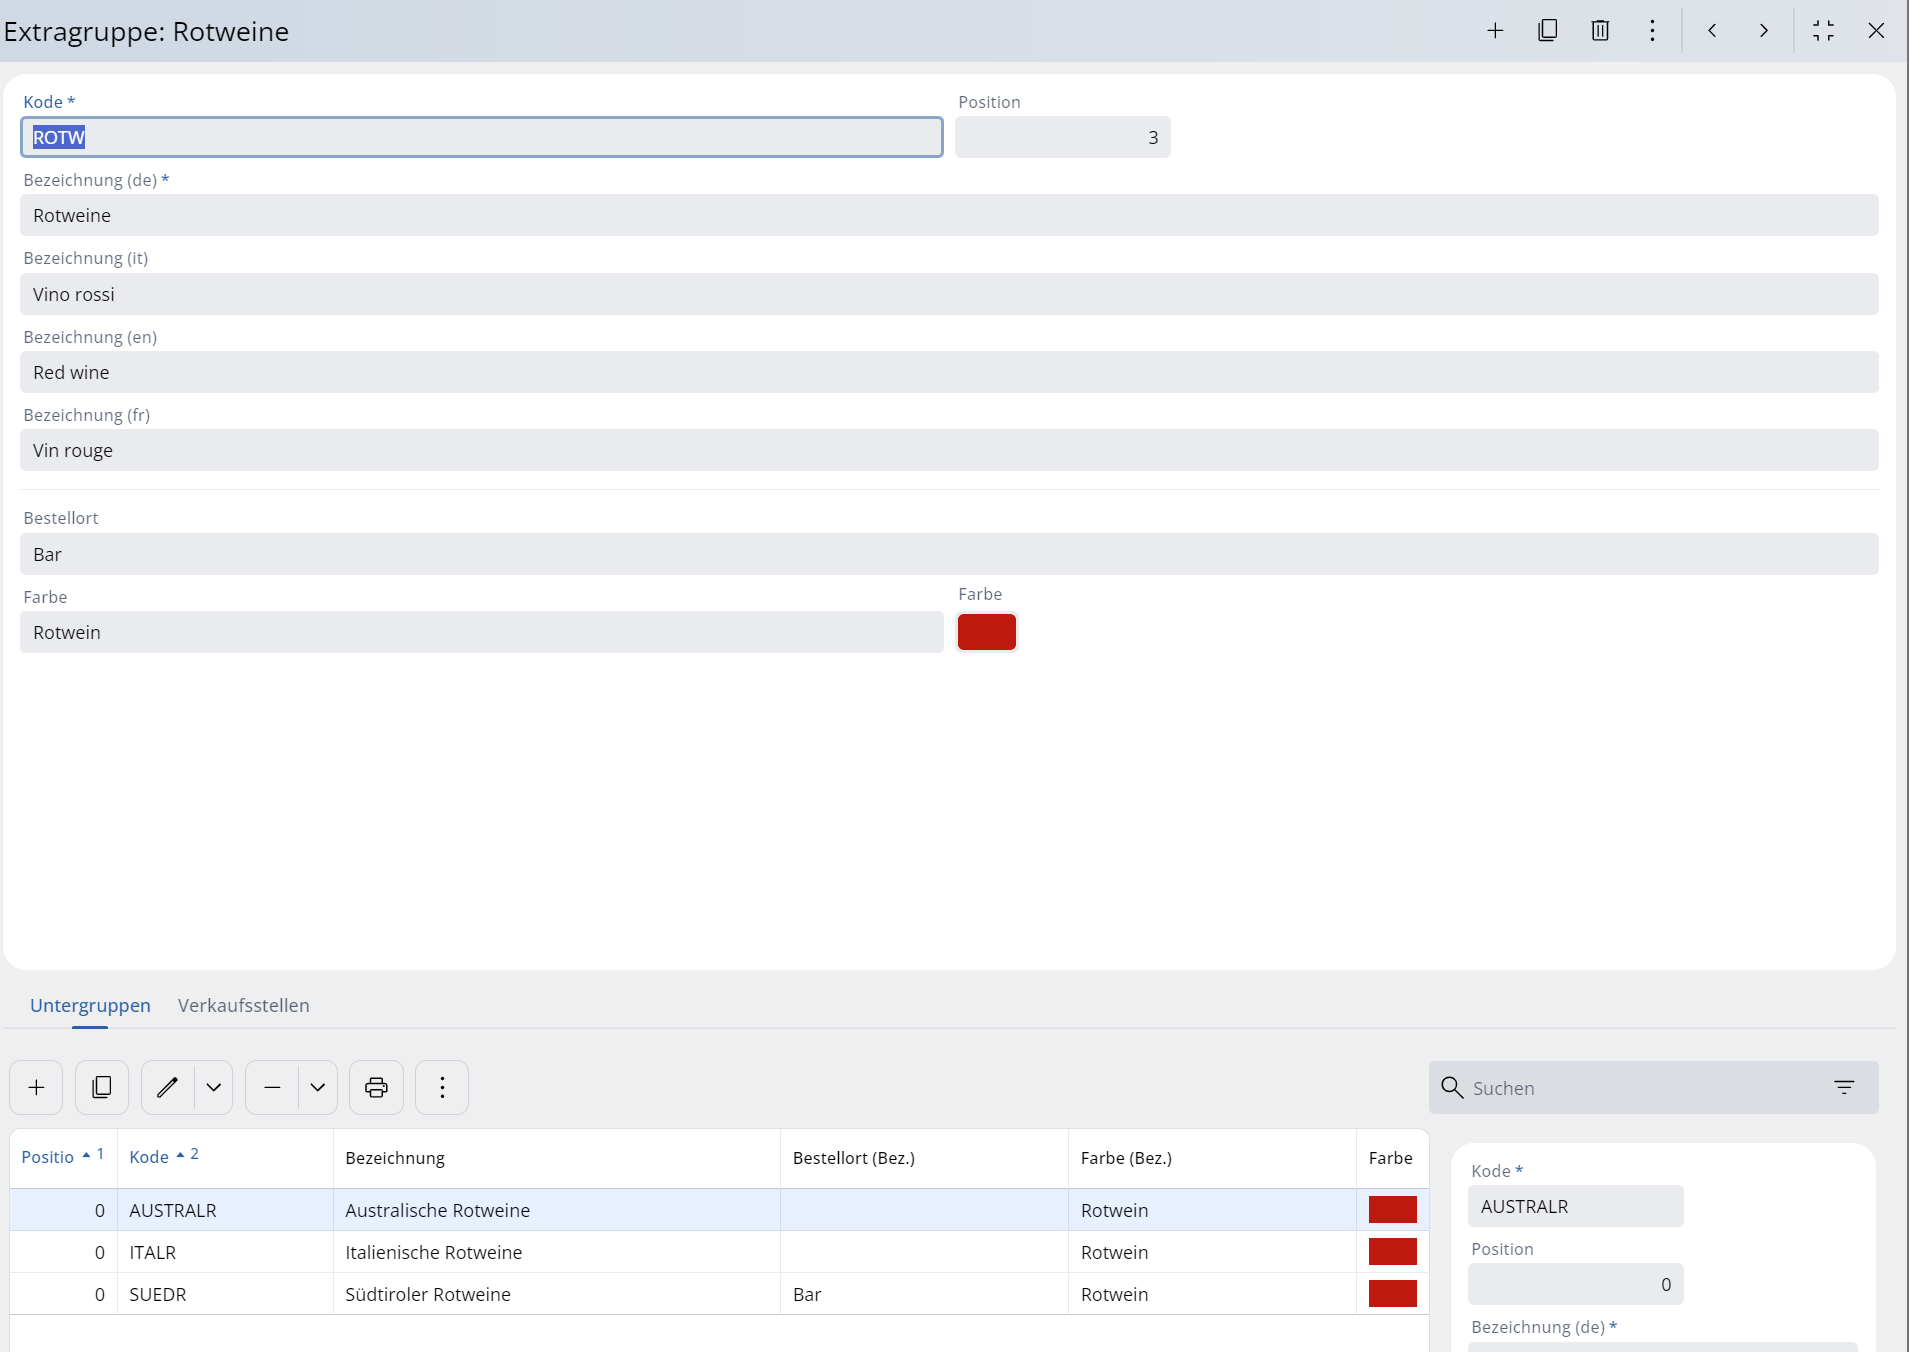This screenshot has width=1909, height=1352.
Task: Select the Italienische Rotweine row
Action: (x=434, y=1252)
